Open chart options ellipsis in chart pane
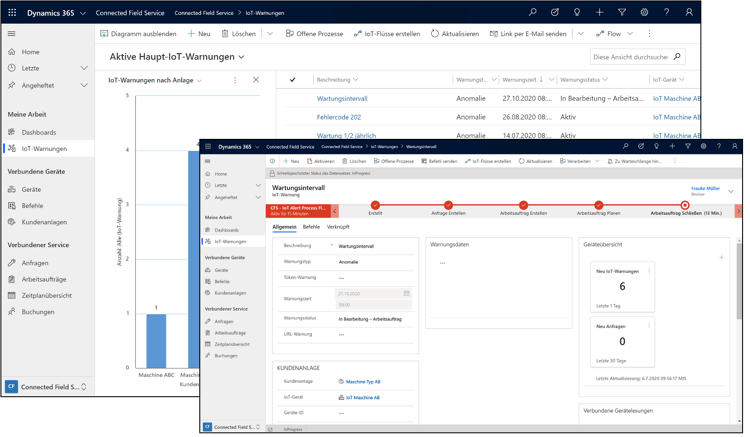This screenshot has height=437, width=750. point(235,80)
